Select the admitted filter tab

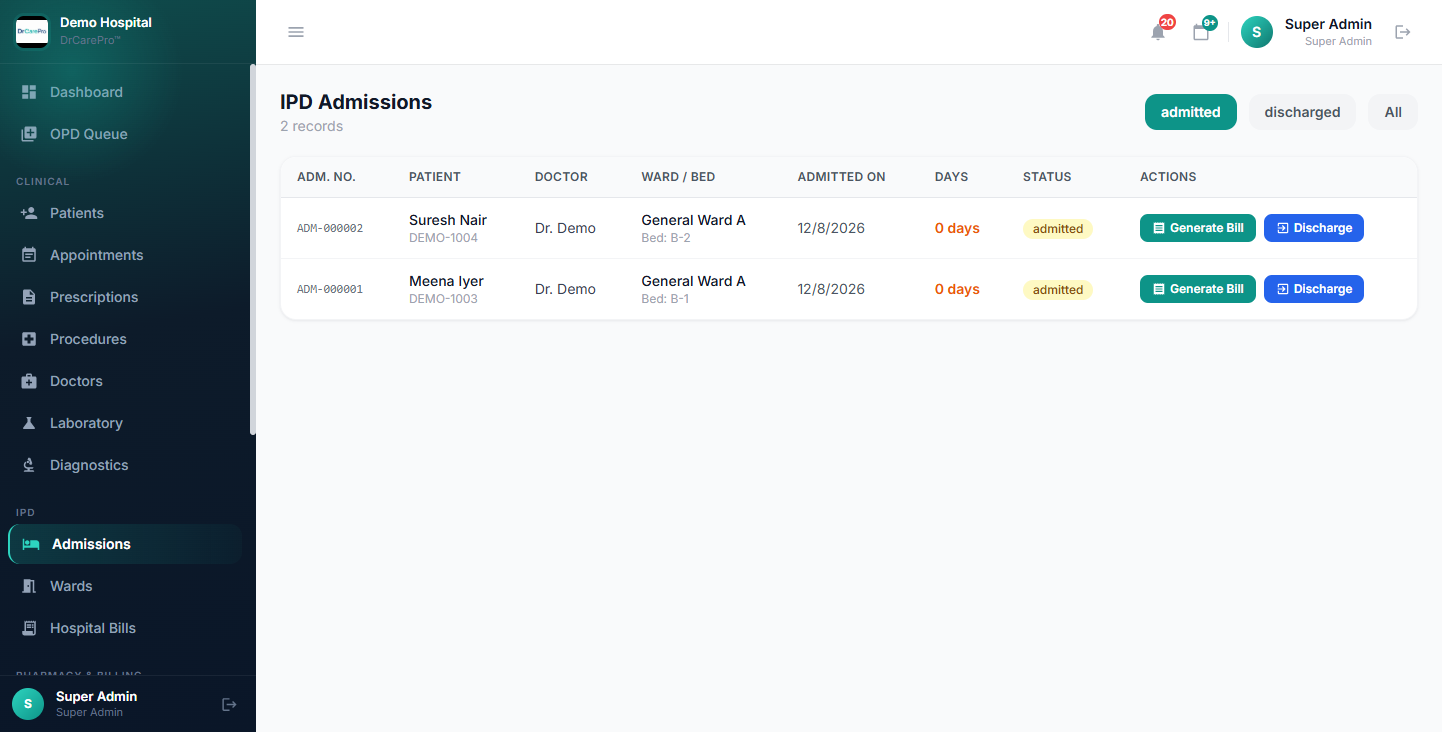tap(1190, 112)
